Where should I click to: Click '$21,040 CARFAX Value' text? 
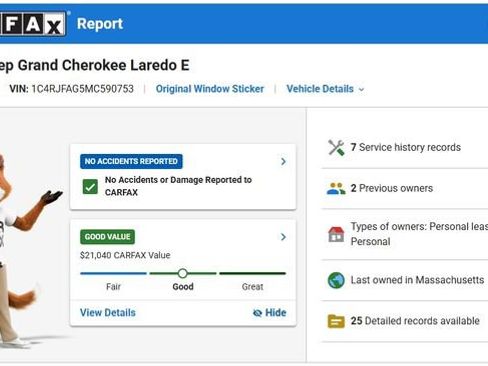click(x=125, y=255)
